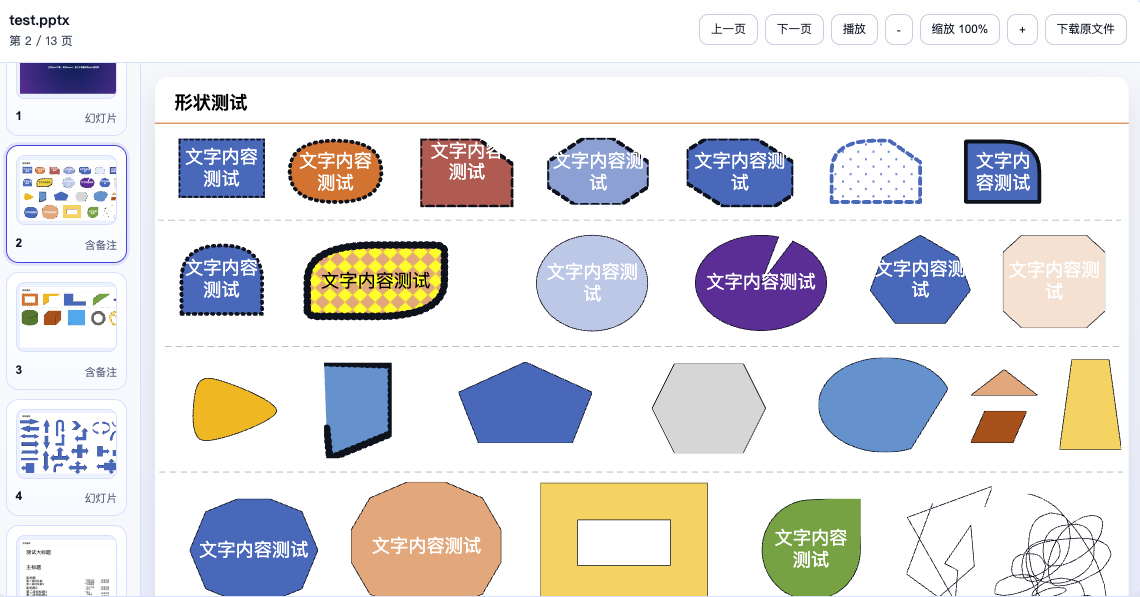
Task: Select the yellow rounded triangle shape
Action: pos(234,409)
